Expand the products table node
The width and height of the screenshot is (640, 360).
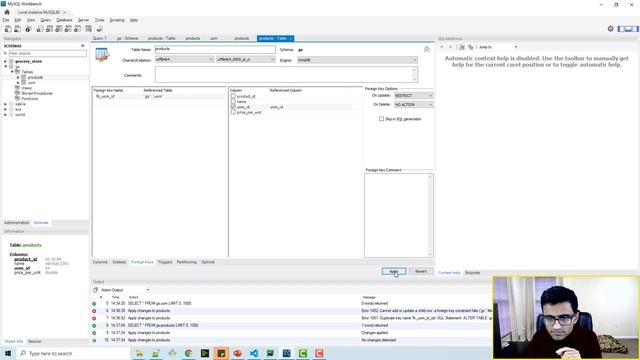(18, 77)
